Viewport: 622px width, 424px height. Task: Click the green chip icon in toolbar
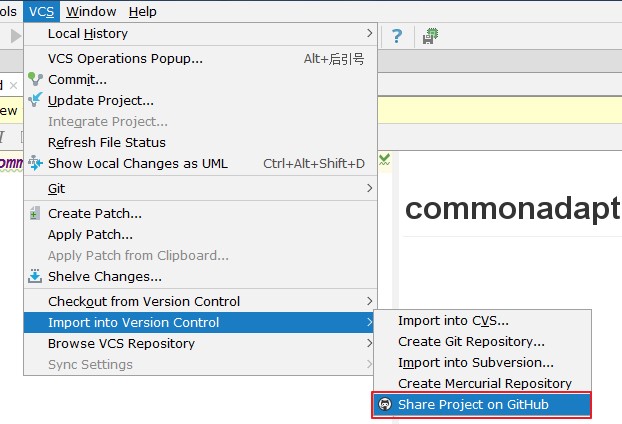coord(431,36)
